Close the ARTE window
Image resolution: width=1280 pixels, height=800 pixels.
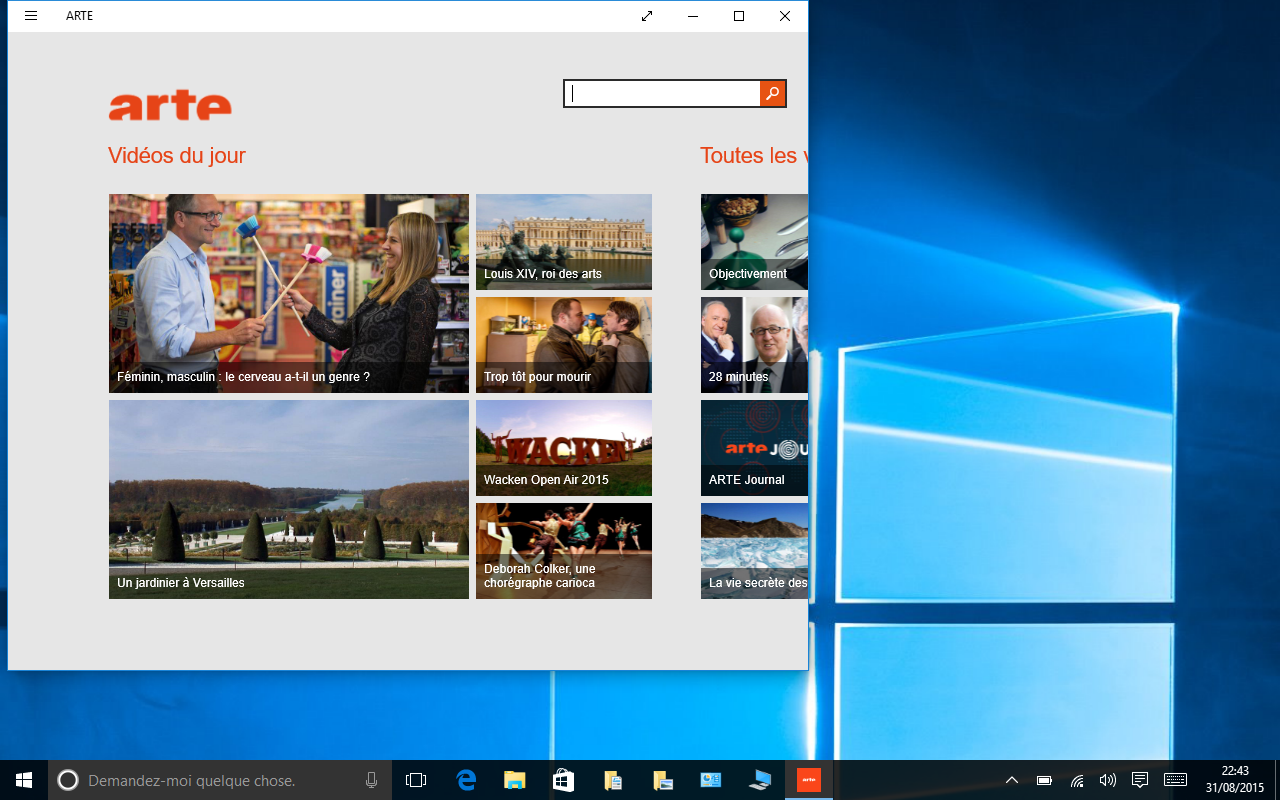click(x=785, y=16)
